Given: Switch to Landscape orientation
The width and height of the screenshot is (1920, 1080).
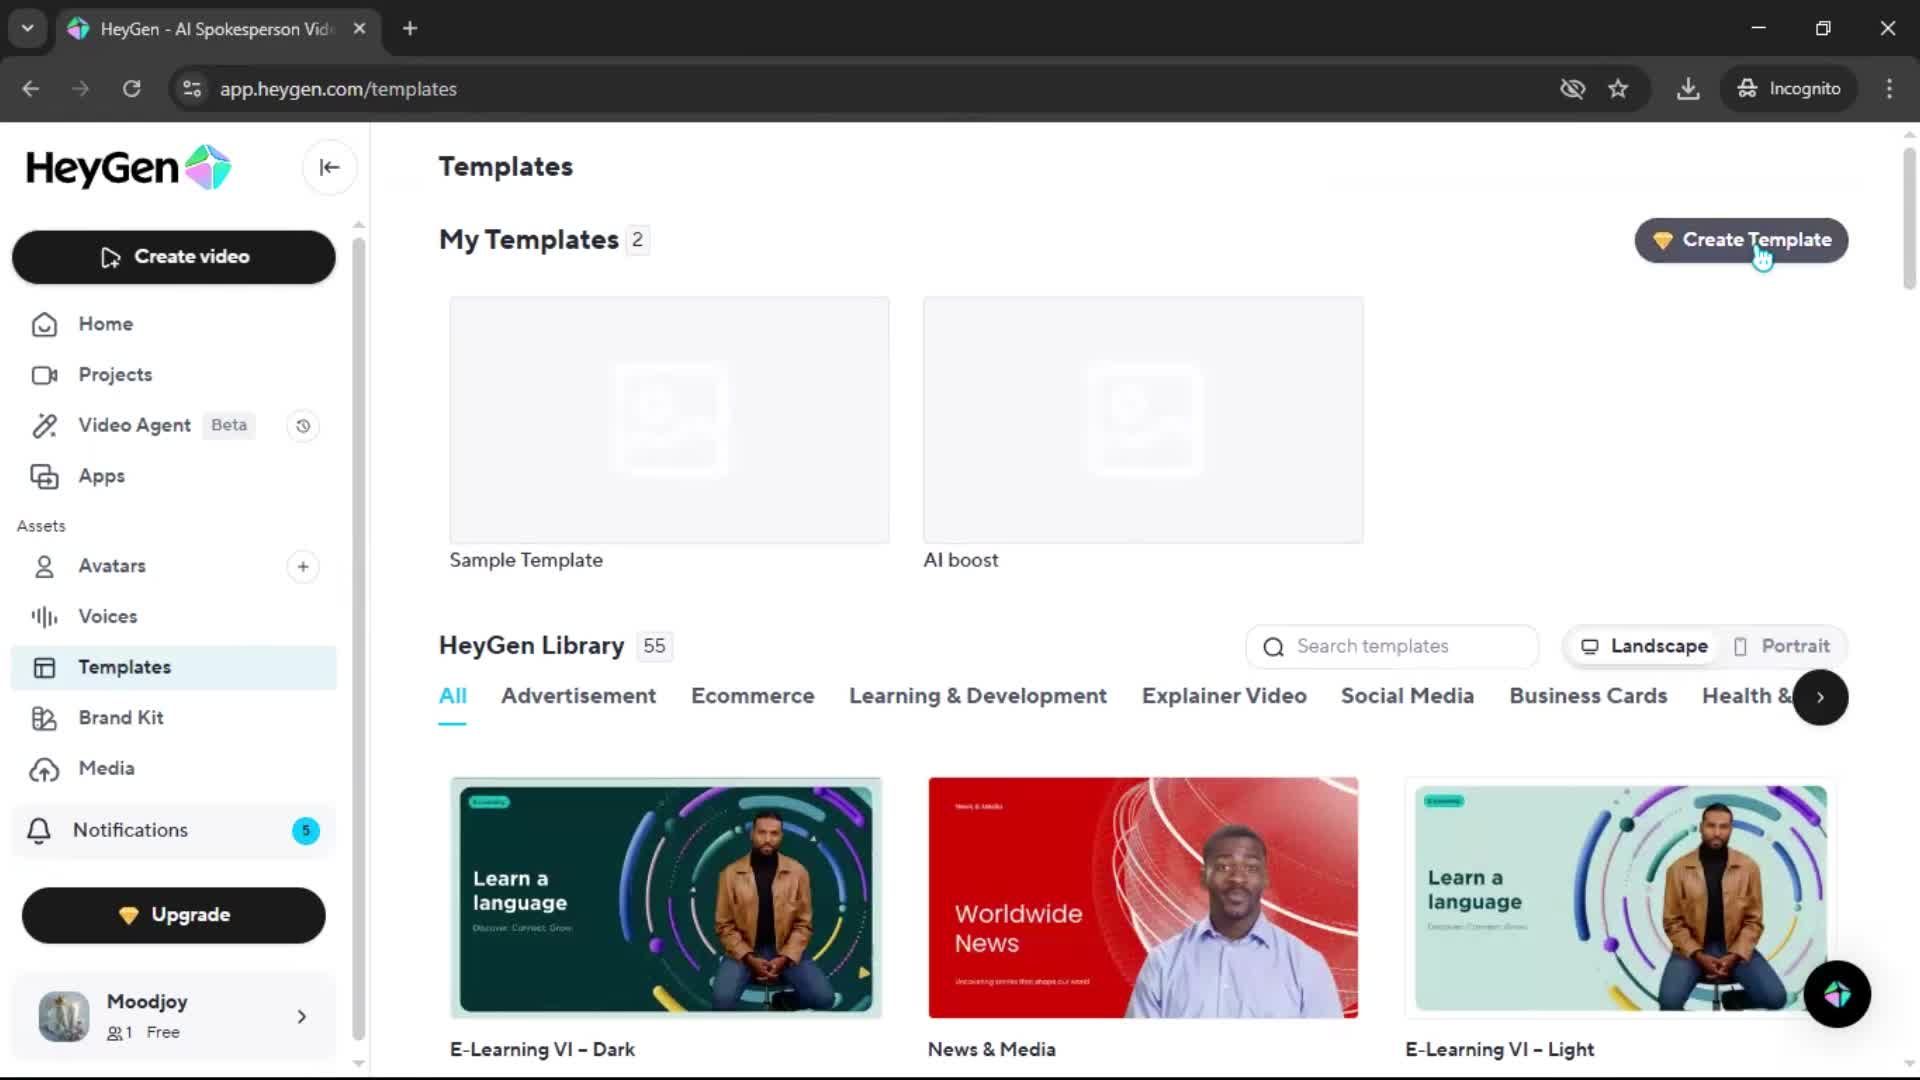Looking at the screenshot, I should [1645, 646].
